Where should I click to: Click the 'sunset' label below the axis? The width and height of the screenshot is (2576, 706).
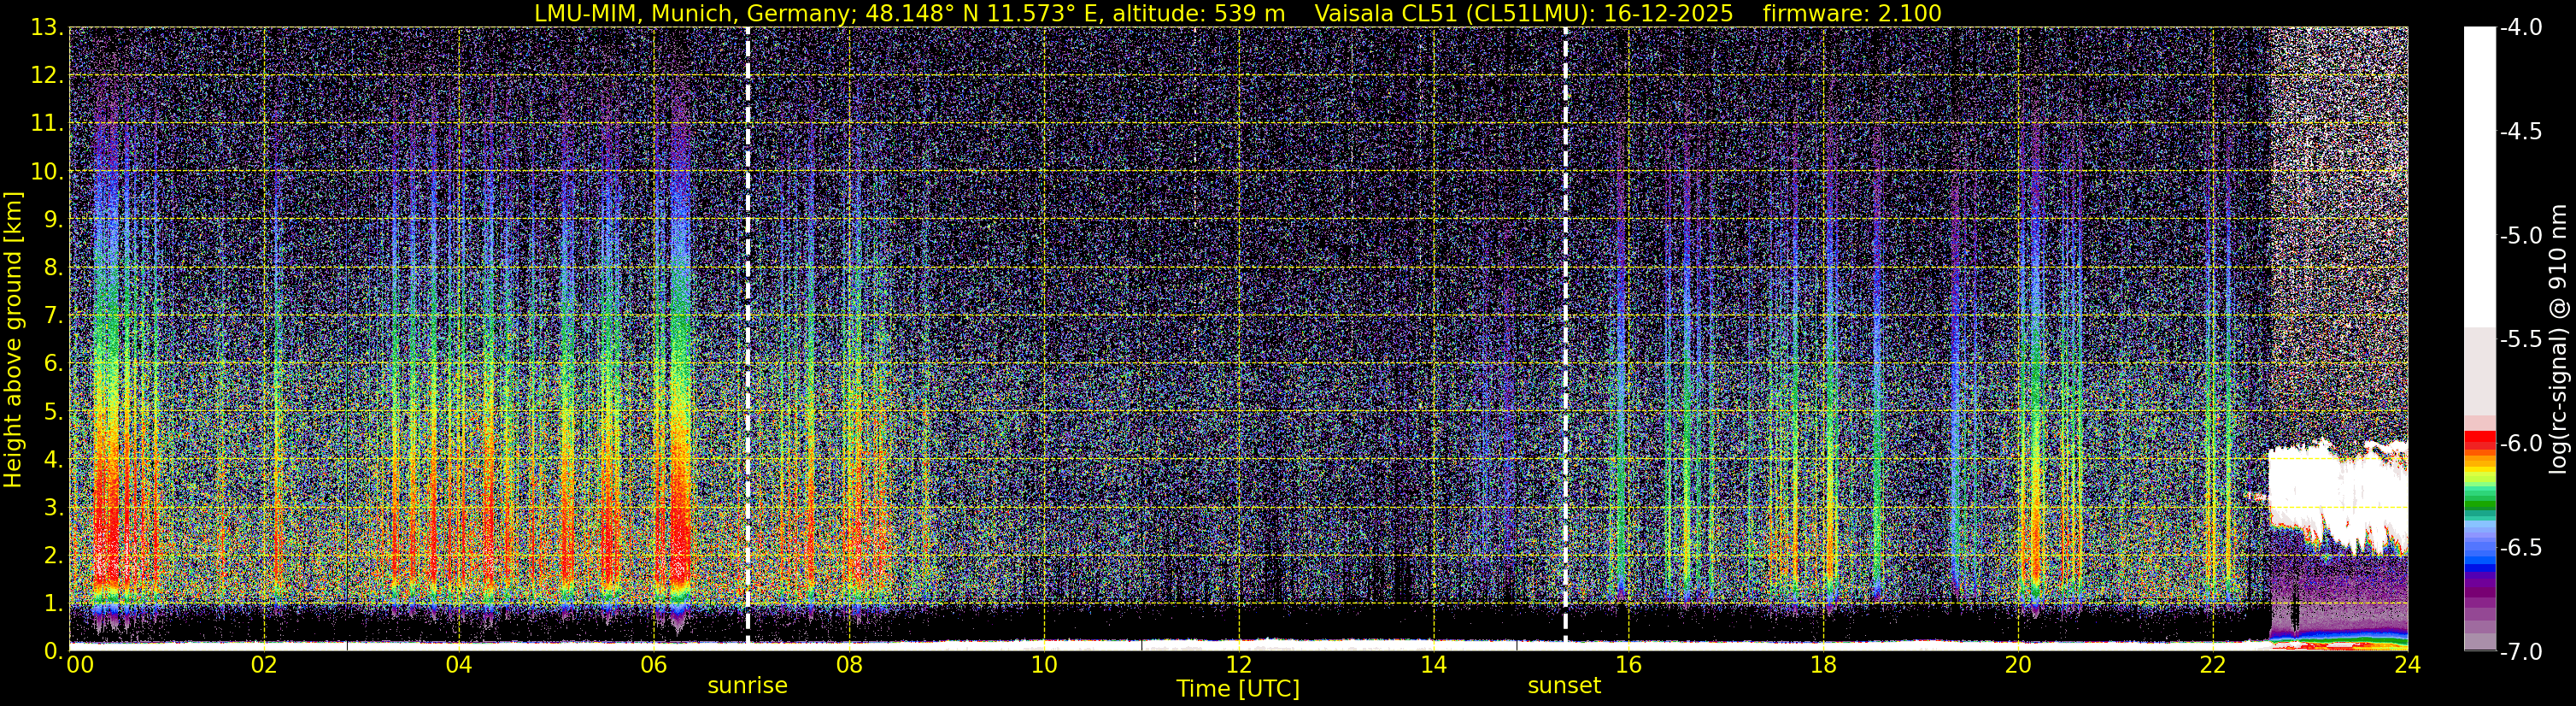click(1564, 686)
